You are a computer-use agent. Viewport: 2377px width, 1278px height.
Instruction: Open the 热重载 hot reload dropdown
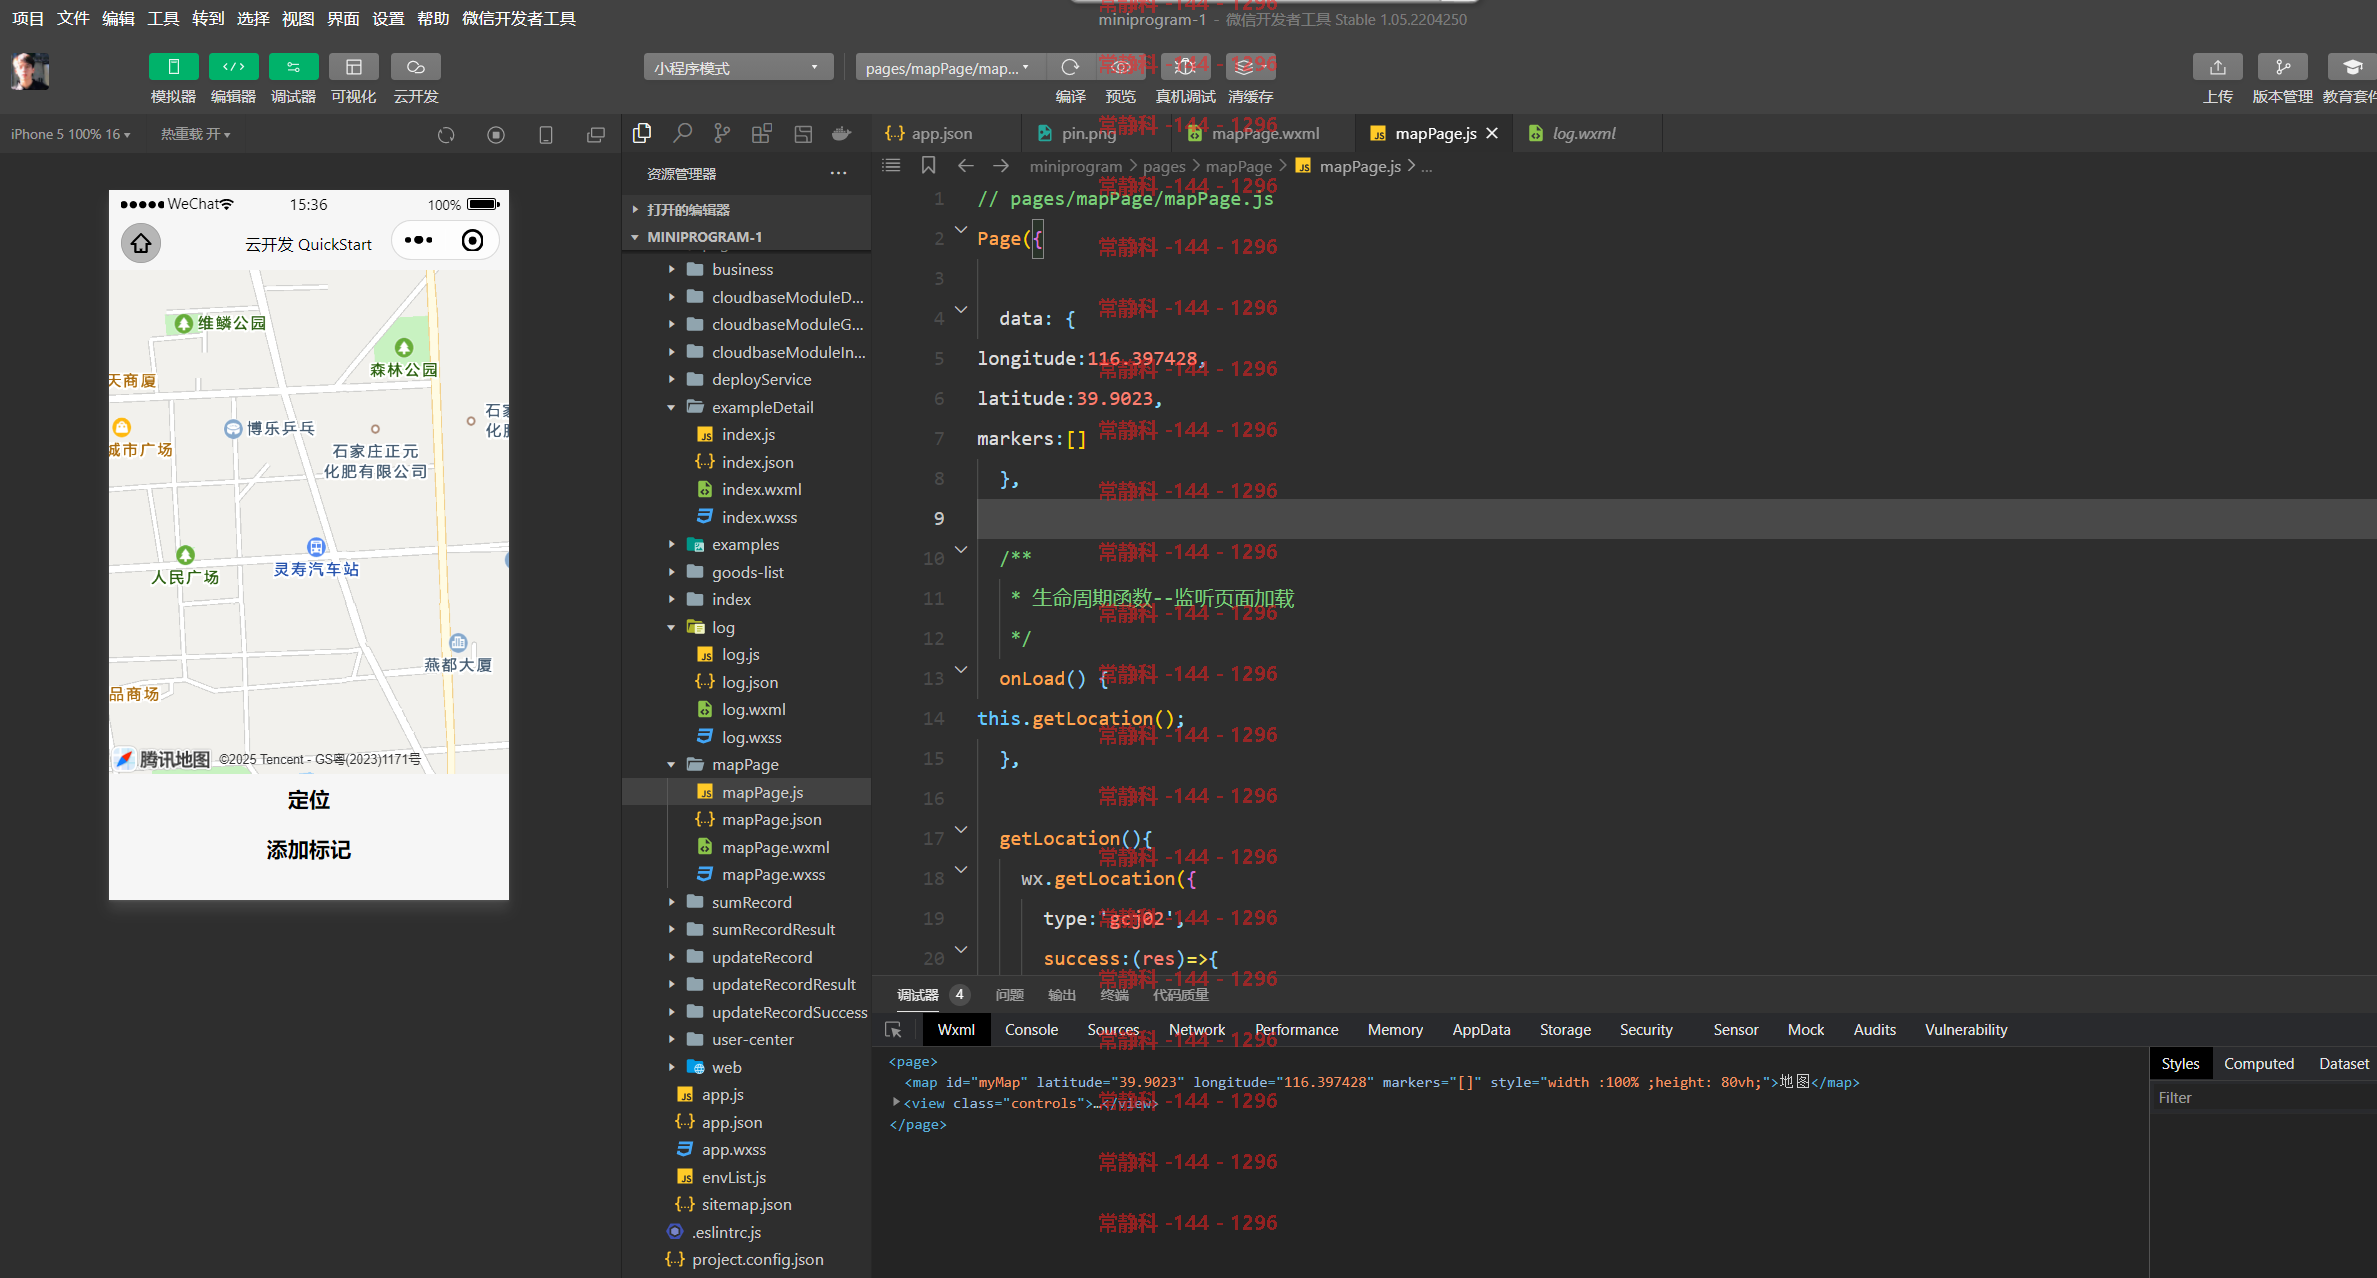[x=195, y=134]
